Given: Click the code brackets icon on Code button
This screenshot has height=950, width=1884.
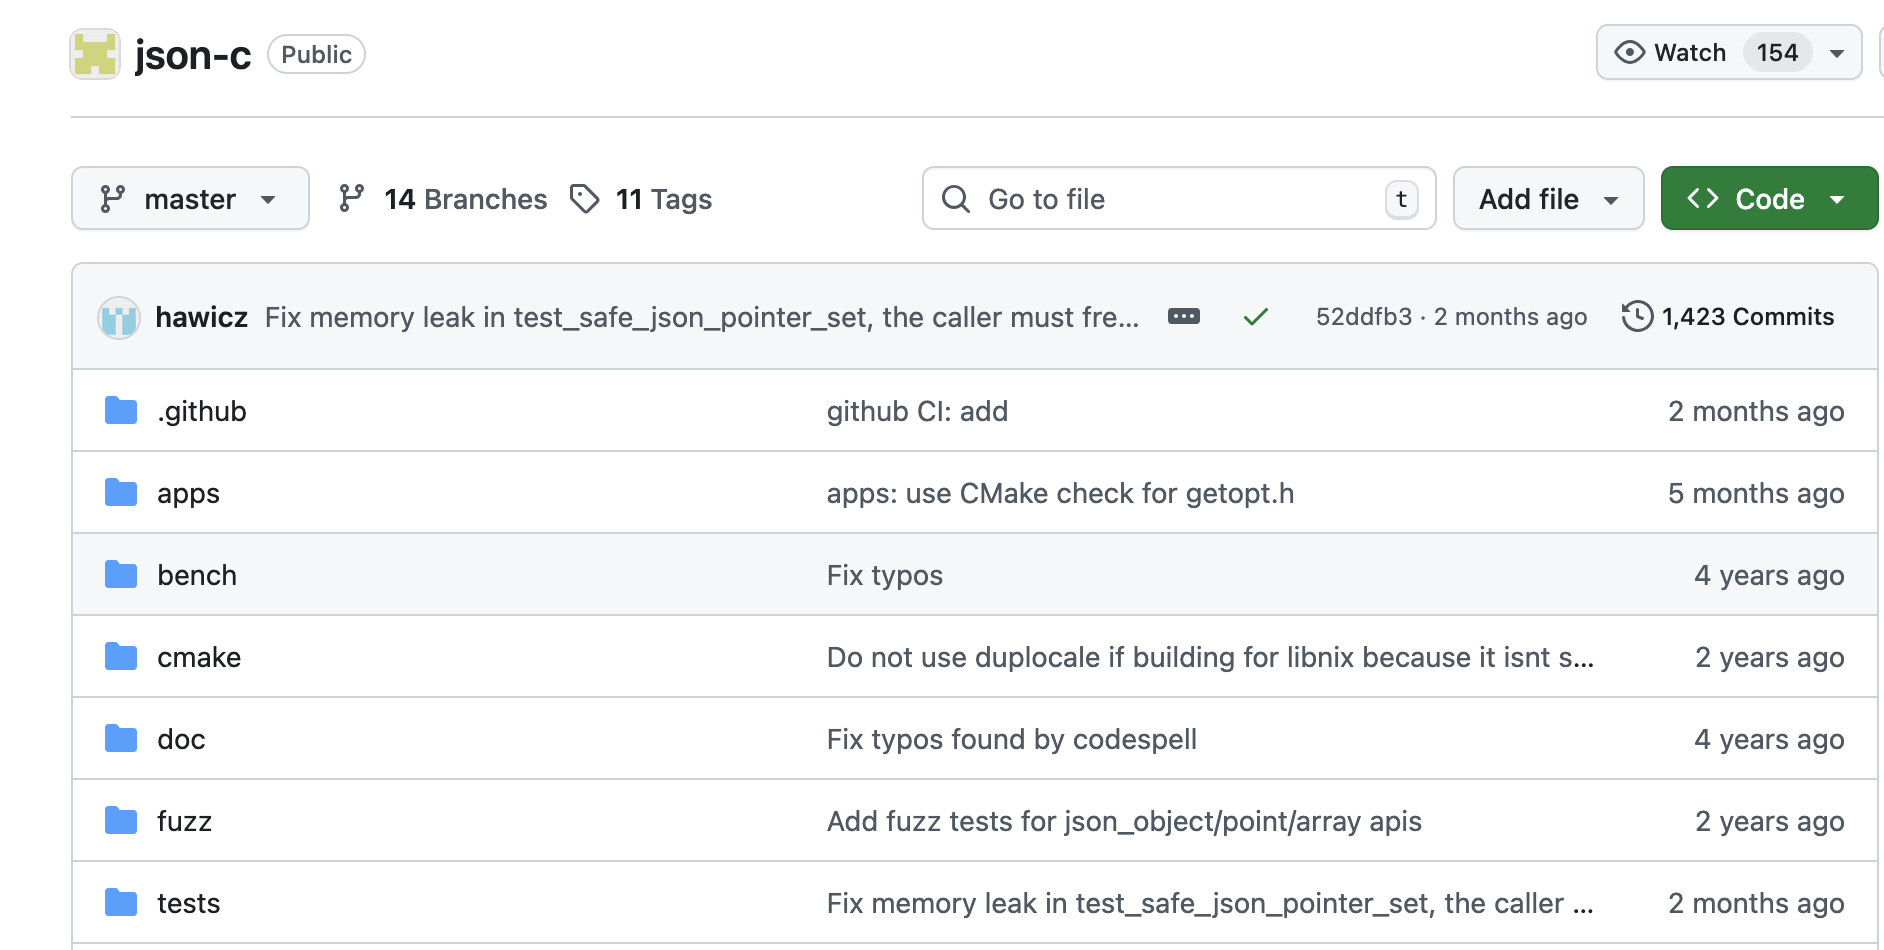Looking at the screenshot, I should click(x=1702, y=198).
